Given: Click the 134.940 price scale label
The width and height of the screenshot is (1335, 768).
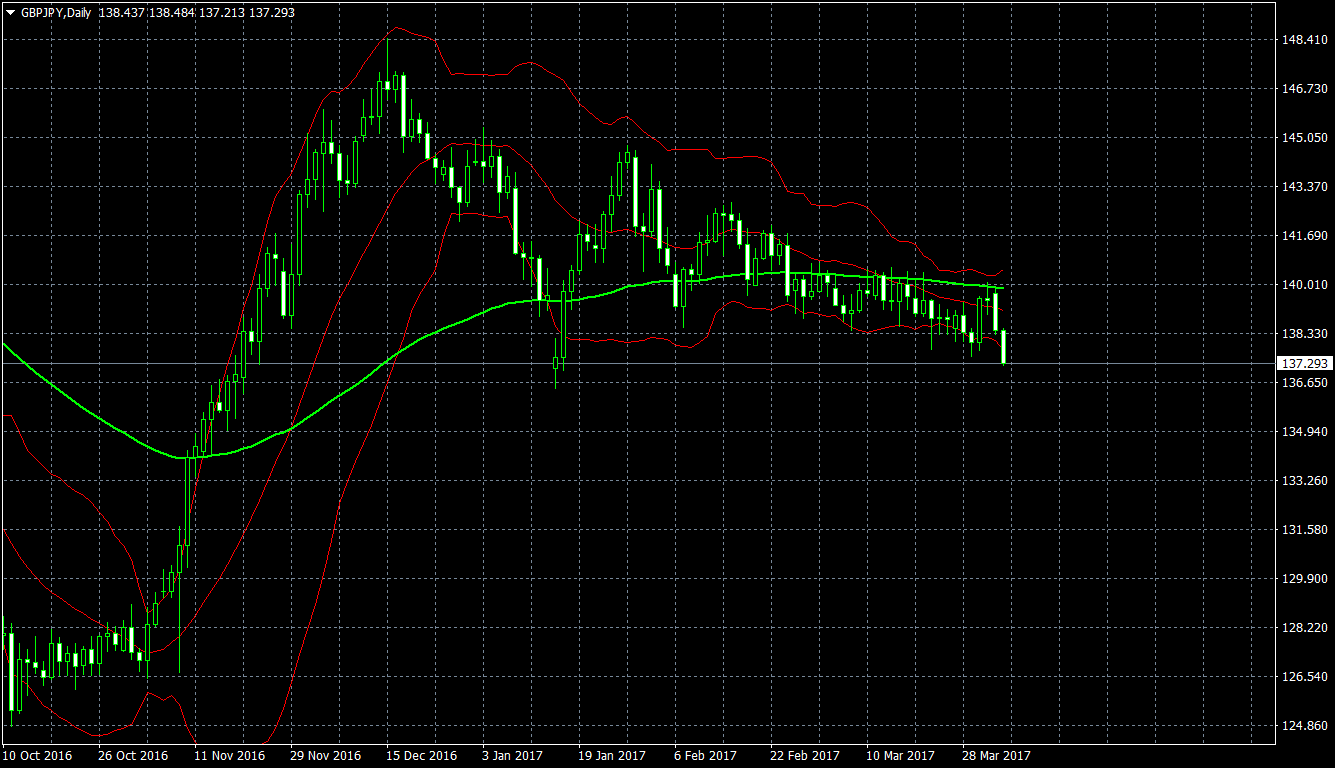Looking at the screenshot, I should click(x=1304, y=432).
